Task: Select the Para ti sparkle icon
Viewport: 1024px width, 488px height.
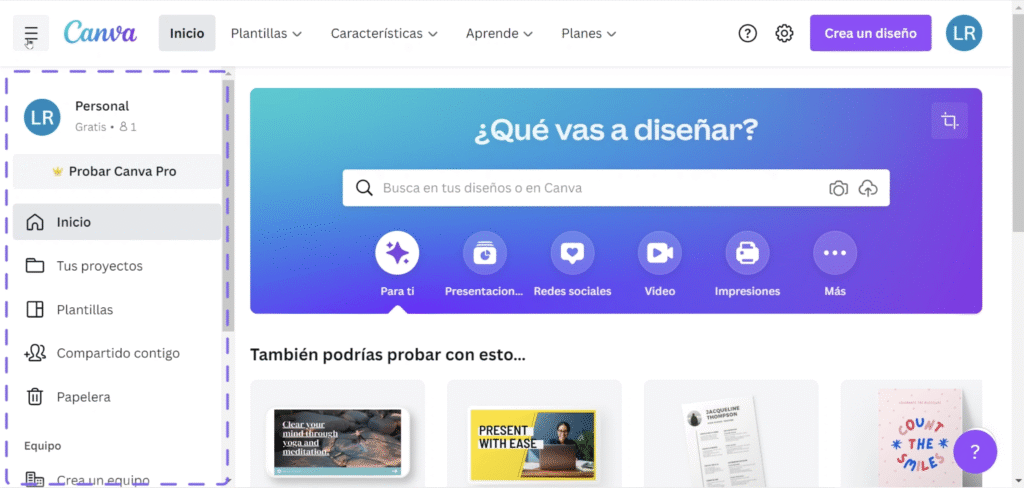Action: tap(397, 253)
